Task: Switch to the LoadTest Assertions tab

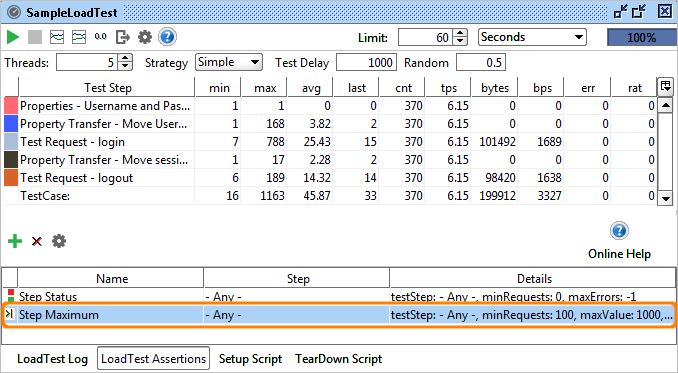Action: click(154, 359)
